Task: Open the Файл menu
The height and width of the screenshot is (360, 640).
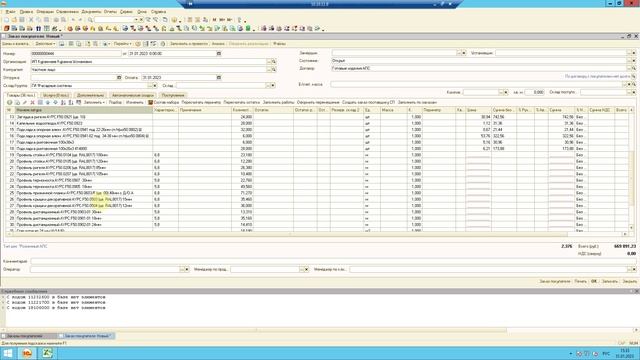Action: coord(10,12)
